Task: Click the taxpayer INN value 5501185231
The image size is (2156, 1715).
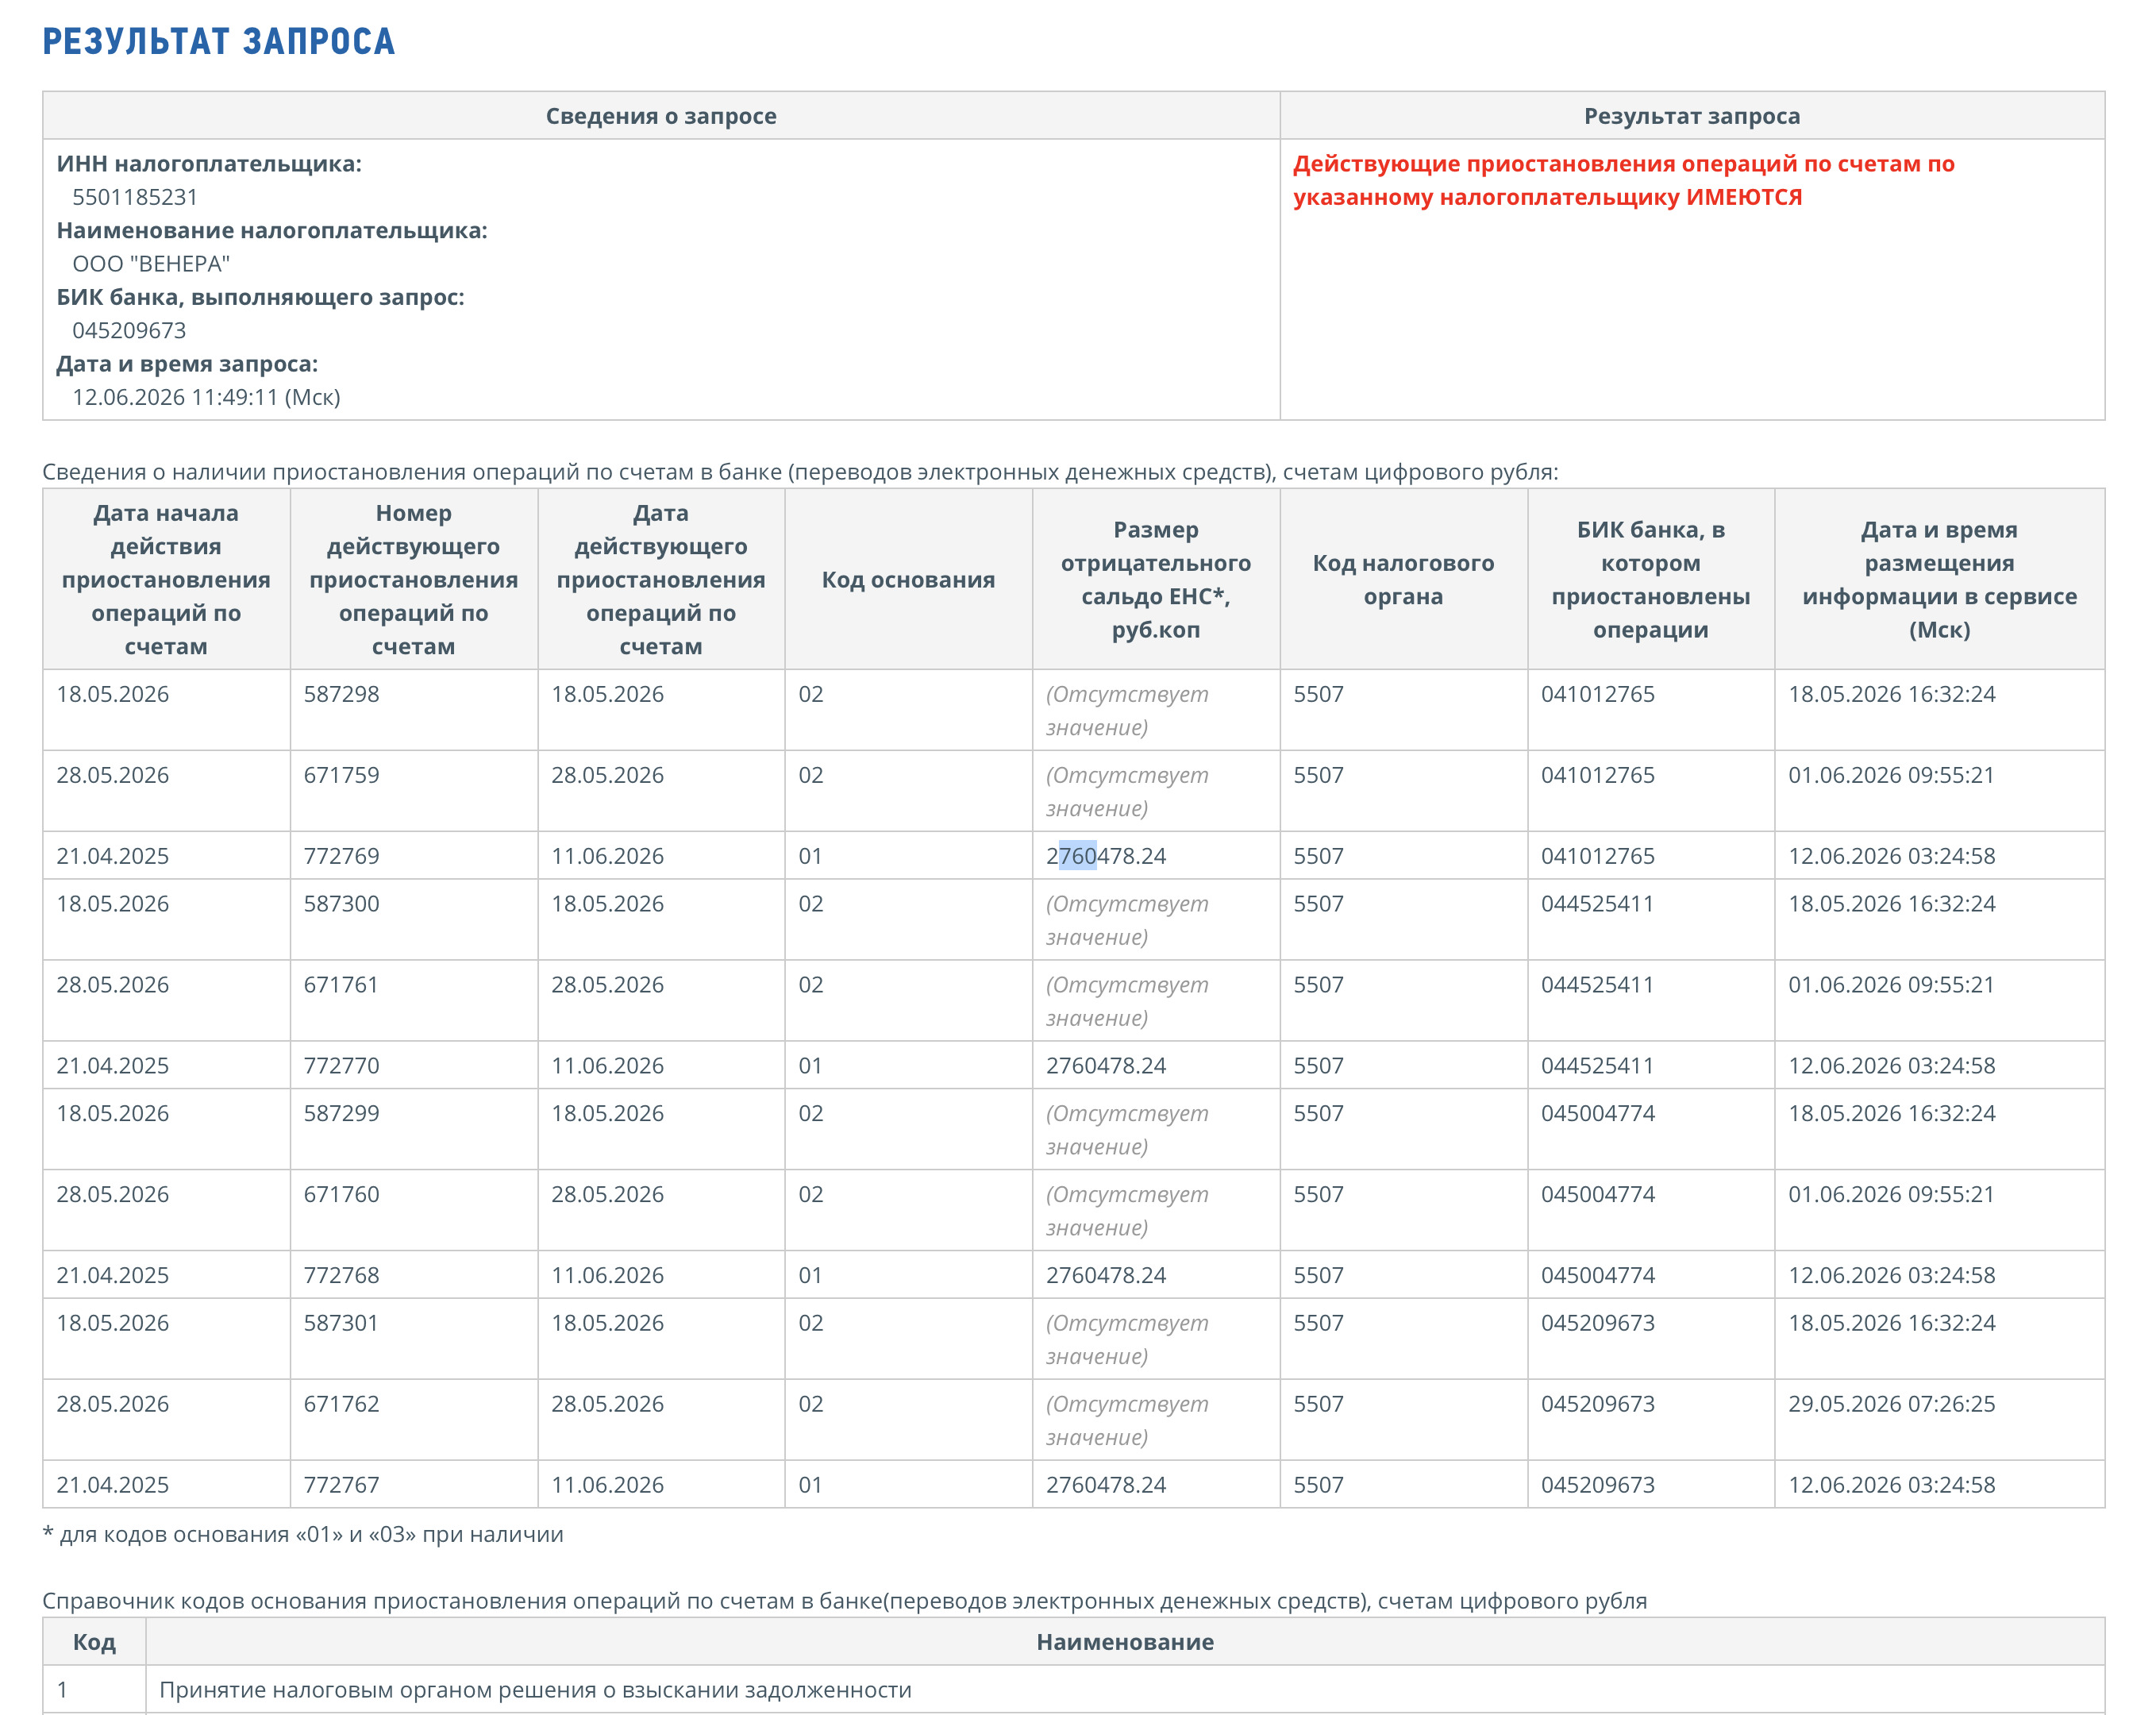Action: pyautogui.click(x=135, y=197)
